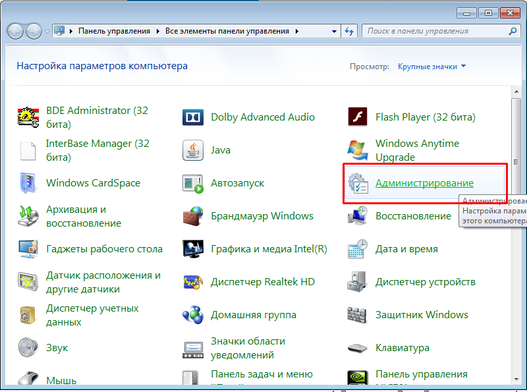Open the AutoPlay (Автозапуск) icon
This screenshot has height=392, width=527.
tap(193, 184)
